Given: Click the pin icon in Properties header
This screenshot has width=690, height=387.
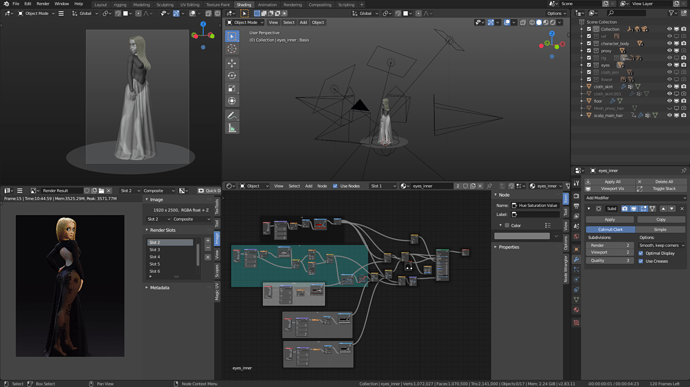Looking at the screenshot, I should 683,170.
